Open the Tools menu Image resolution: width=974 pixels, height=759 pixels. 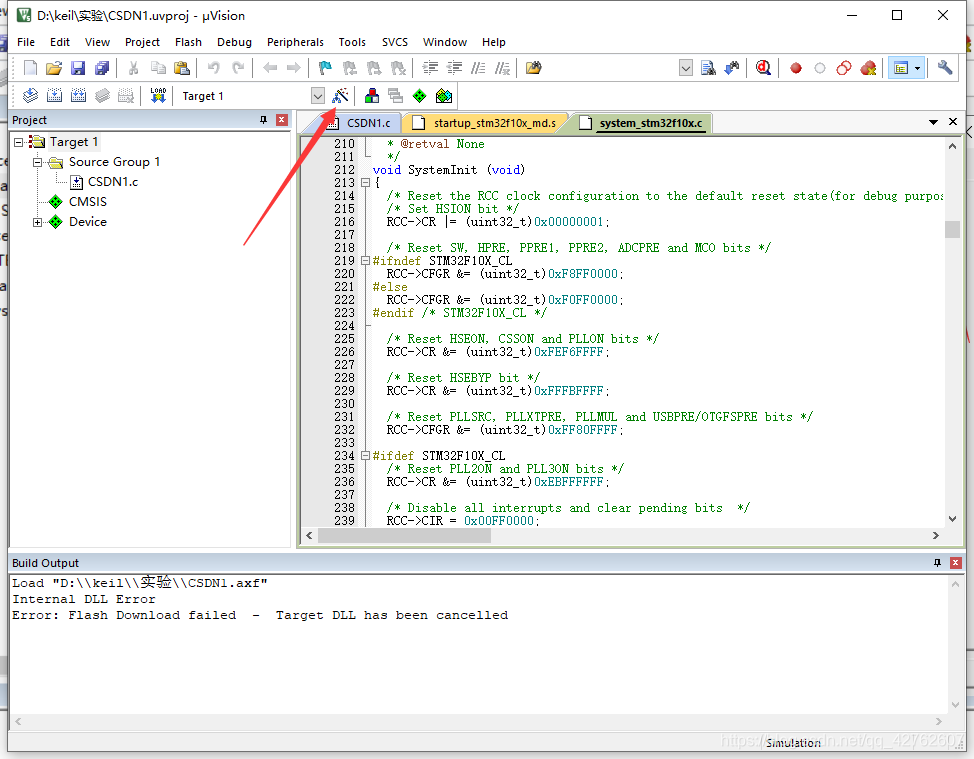[352, 42]
